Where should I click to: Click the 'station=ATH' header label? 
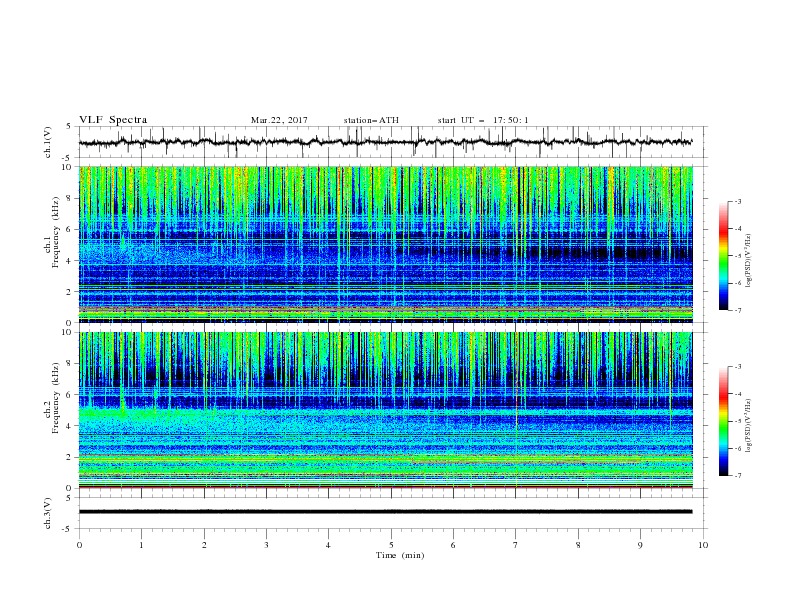click(371, 120)
